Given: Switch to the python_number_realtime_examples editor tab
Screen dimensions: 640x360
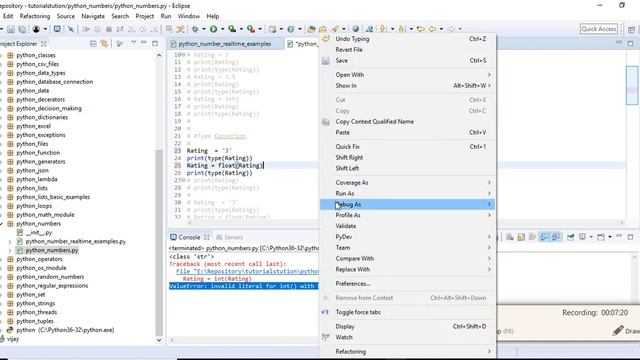Looking at the screenshot, I should [x=225, y=44].
